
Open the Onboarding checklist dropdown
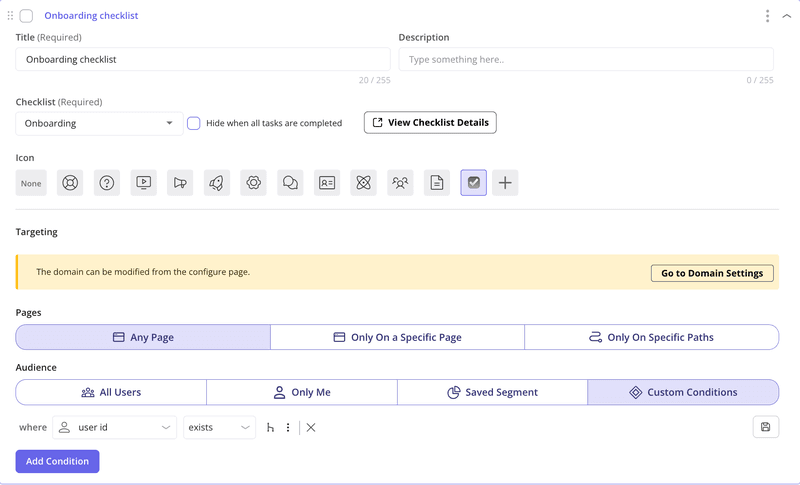pos(99,123)
